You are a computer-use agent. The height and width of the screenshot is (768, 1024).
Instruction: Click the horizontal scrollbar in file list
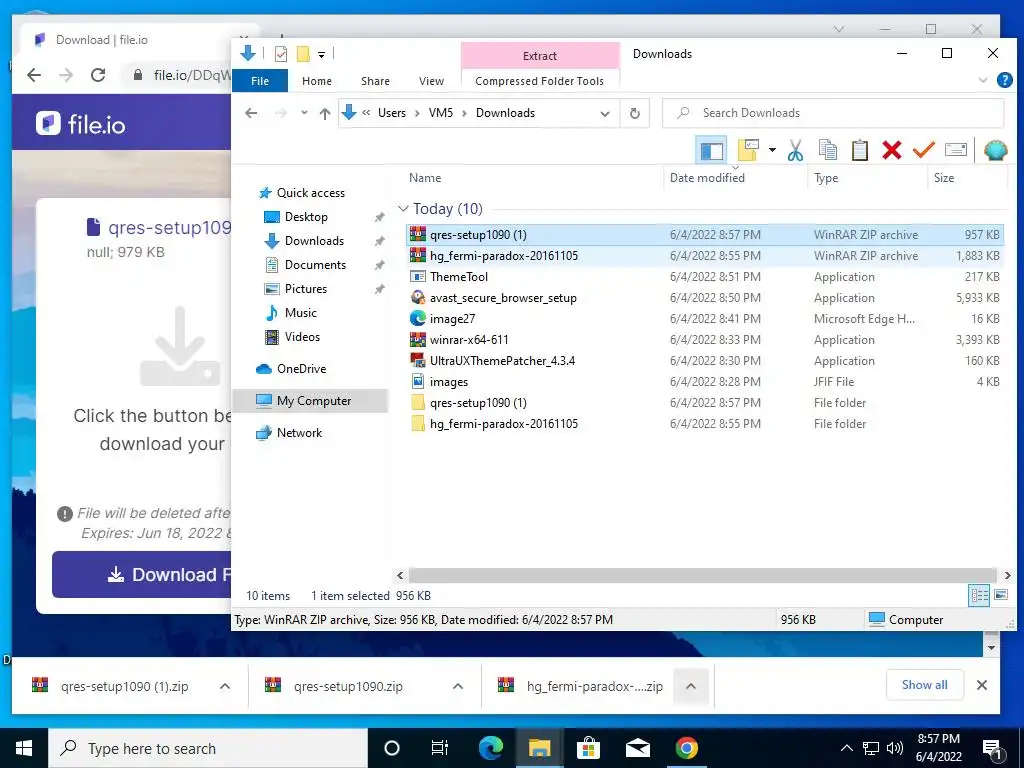tap(703, 575)
